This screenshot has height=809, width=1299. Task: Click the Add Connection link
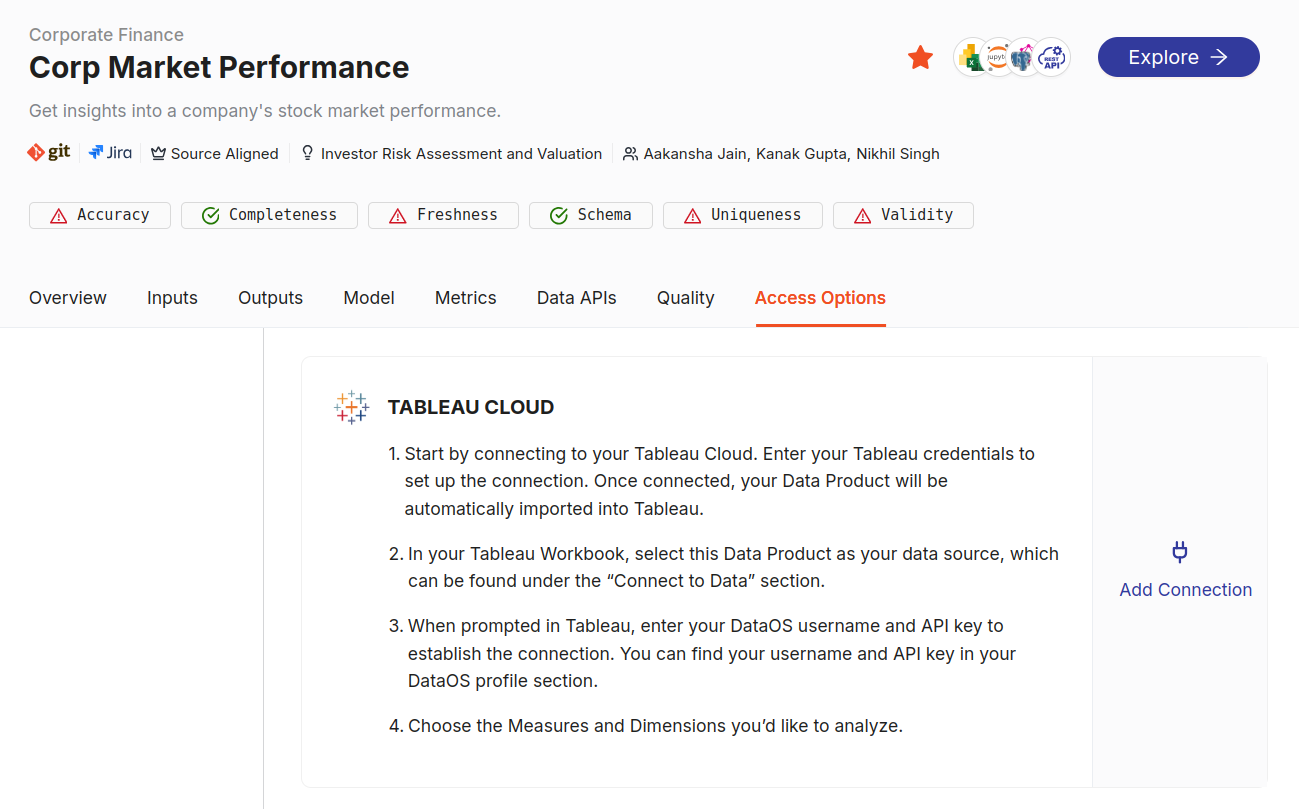click(1185, 590)
